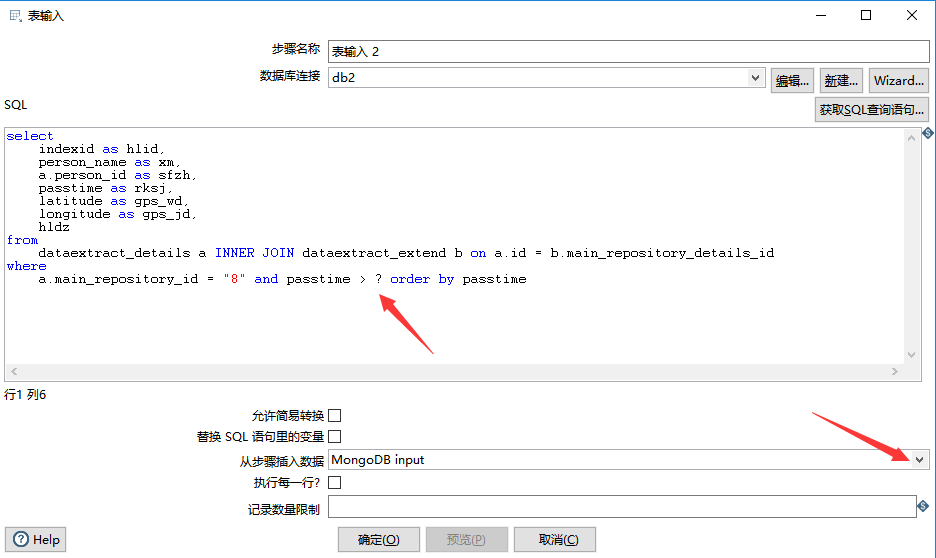Click 'person_name' column text in SQL
The width and height of the screenshot is (936, 558).
[82, 162]
